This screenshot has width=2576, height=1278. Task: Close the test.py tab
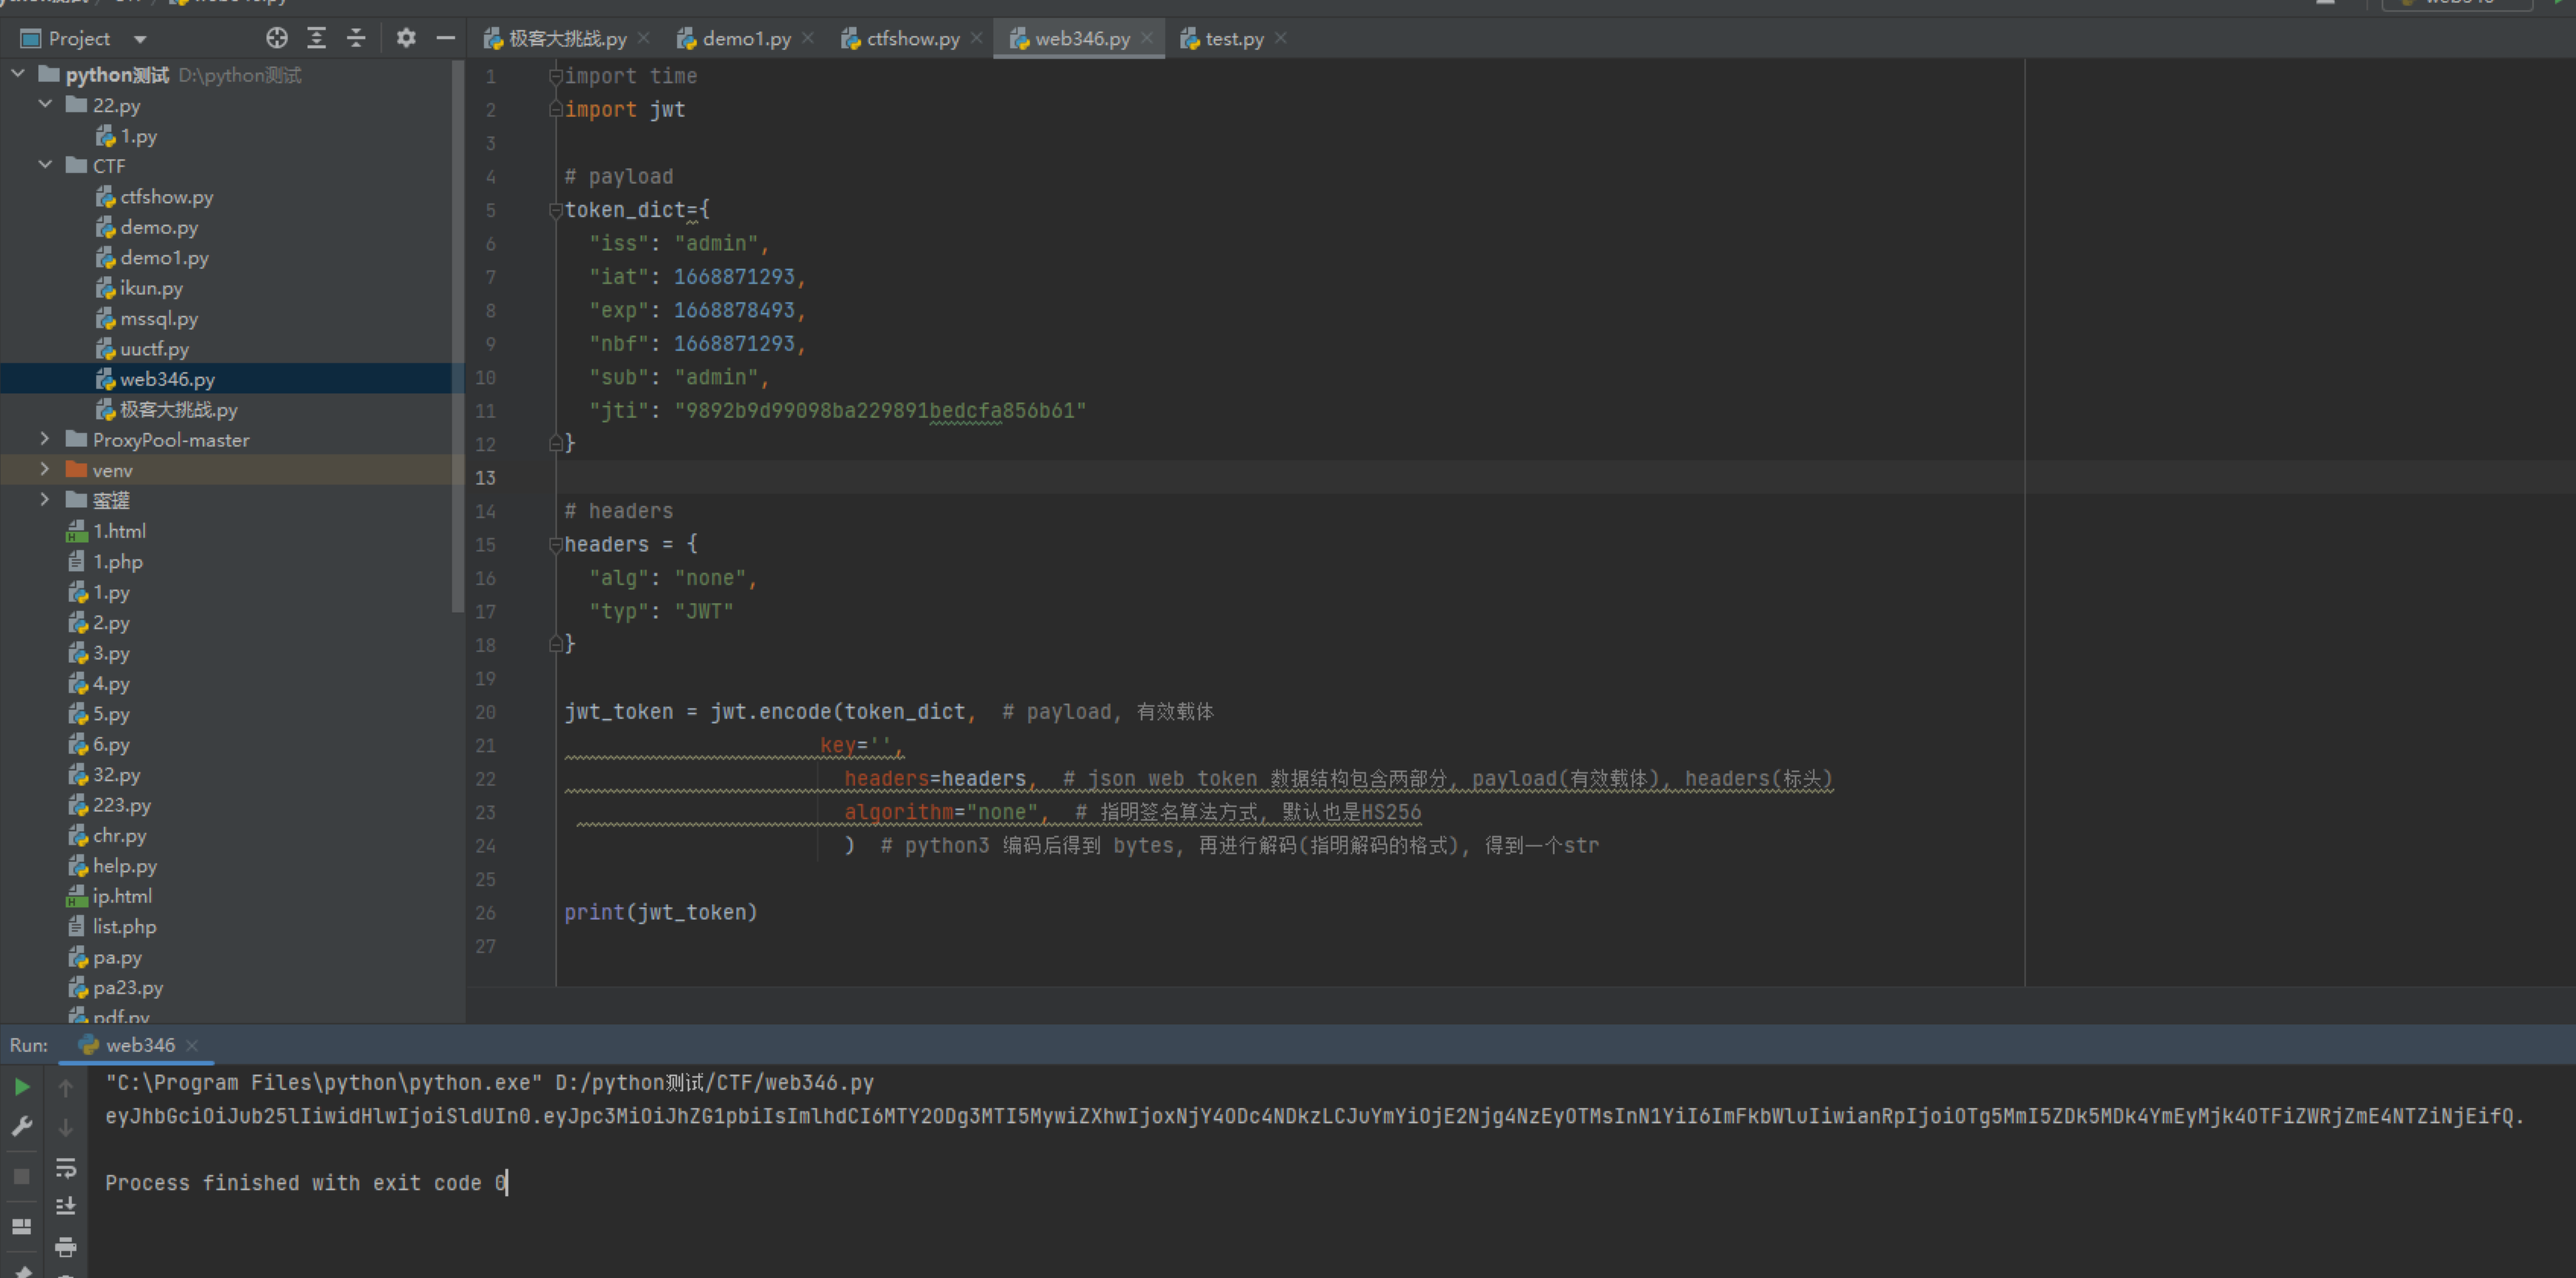pos(1281,38)
